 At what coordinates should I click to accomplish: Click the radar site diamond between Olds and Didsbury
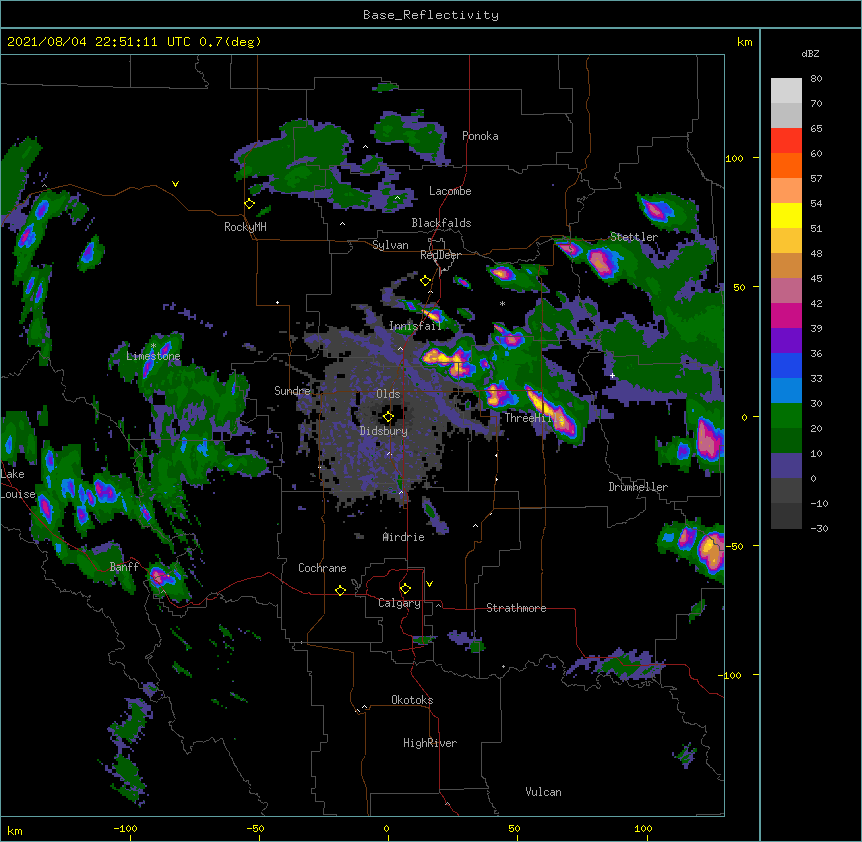click(388, 417)
